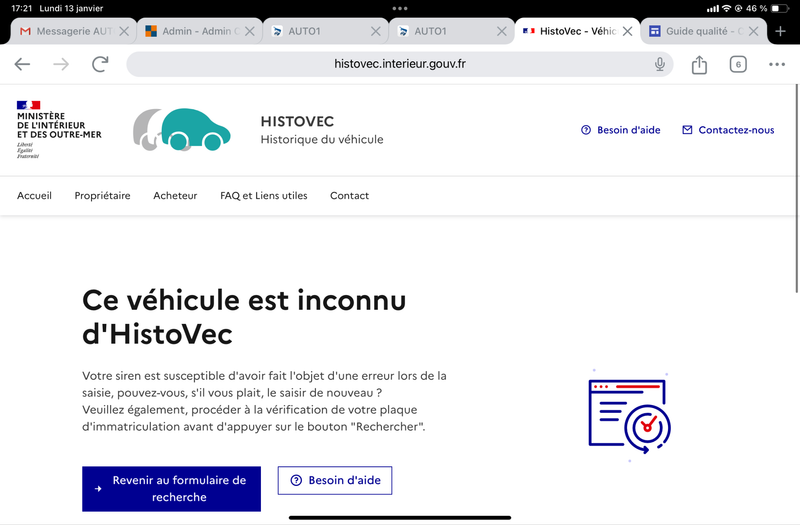
Task: Close the HistoVec tab
Action: (628, 31)
